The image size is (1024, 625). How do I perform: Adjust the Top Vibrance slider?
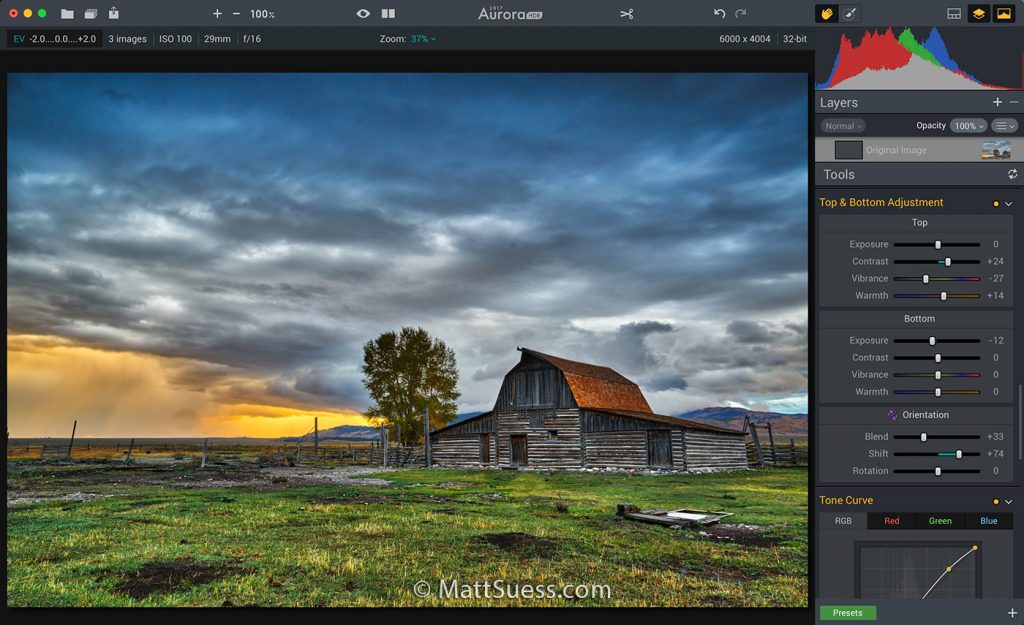point(937,278)
